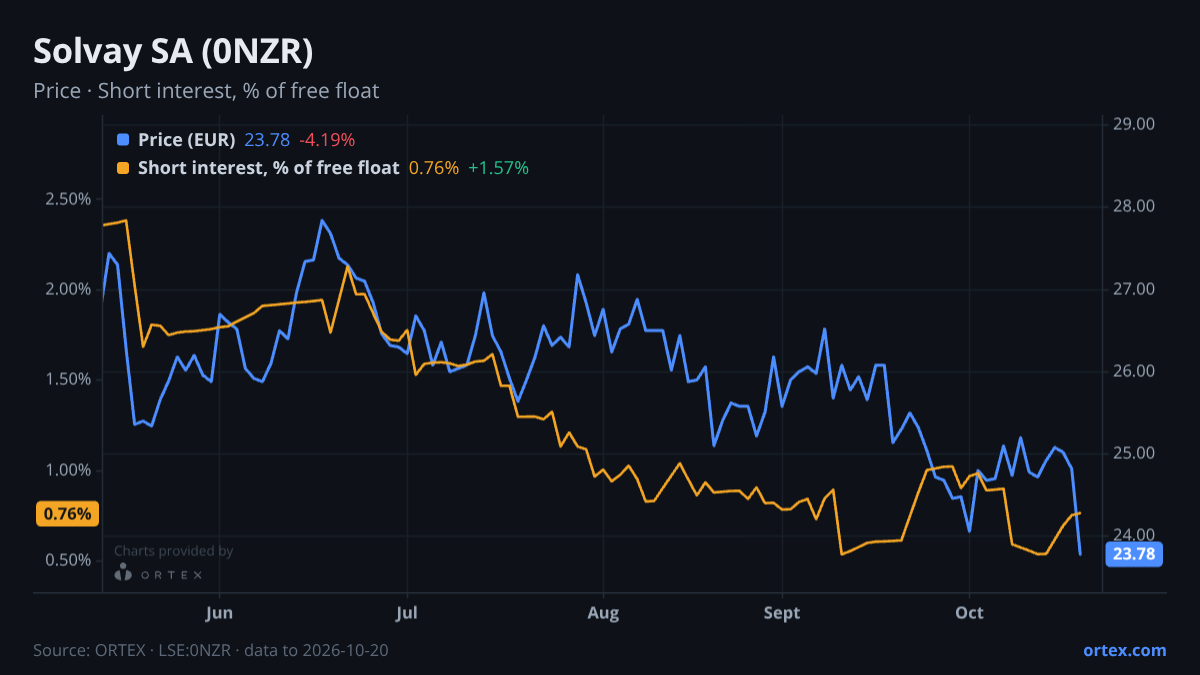Click the 27.00 right axis label
The height and width of the screenshot is (675, 1200).
point(1133,289)
